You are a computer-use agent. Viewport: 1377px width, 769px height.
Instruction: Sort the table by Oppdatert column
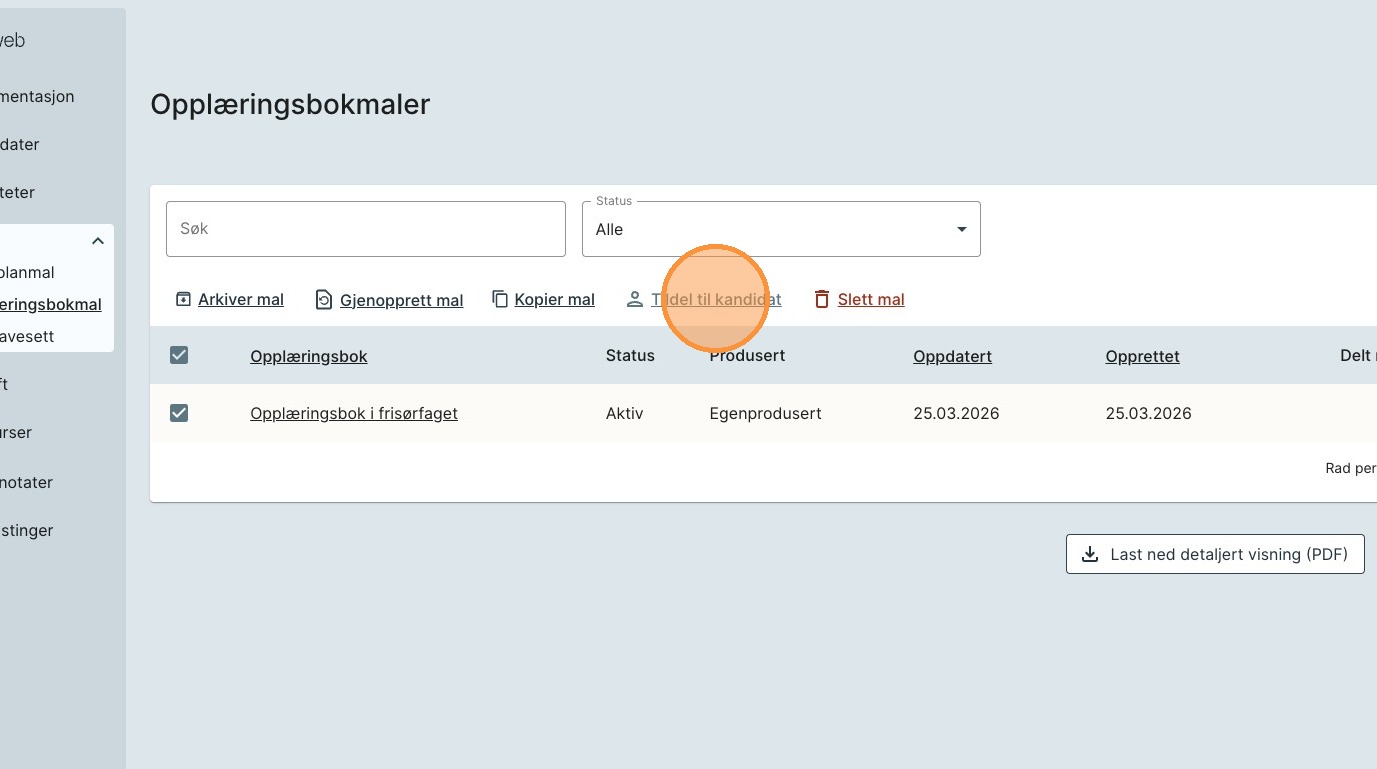point(952,356)
